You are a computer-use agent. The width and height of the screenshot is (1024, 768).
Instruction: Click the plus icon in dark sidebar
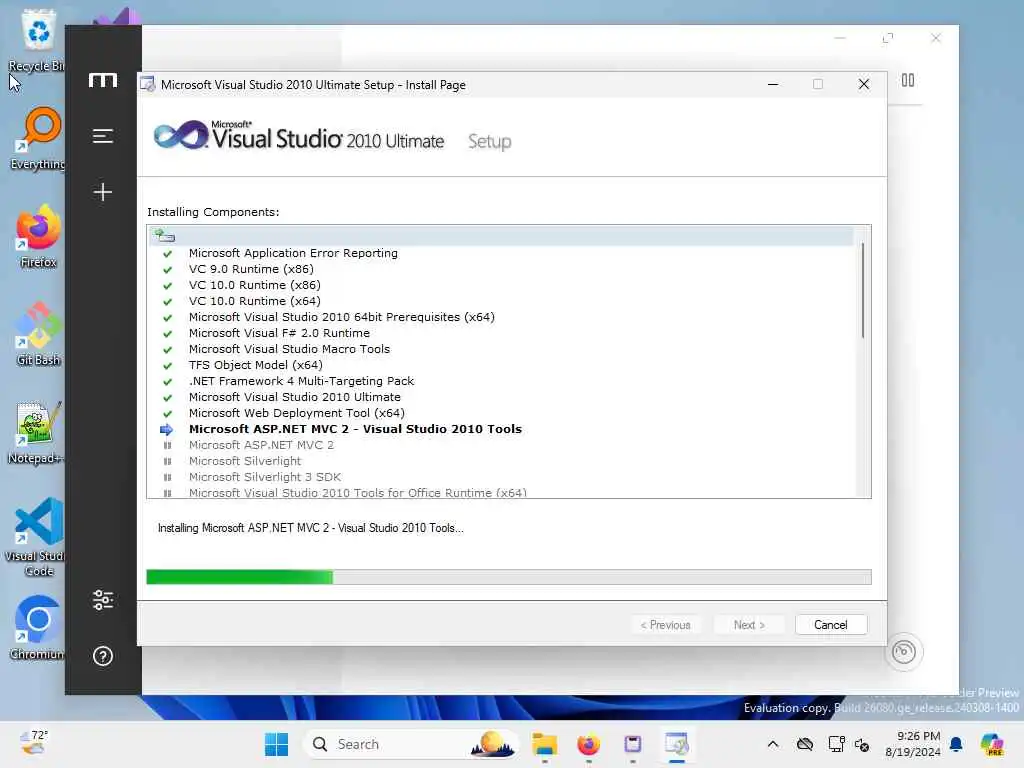[x=103, y=192]
